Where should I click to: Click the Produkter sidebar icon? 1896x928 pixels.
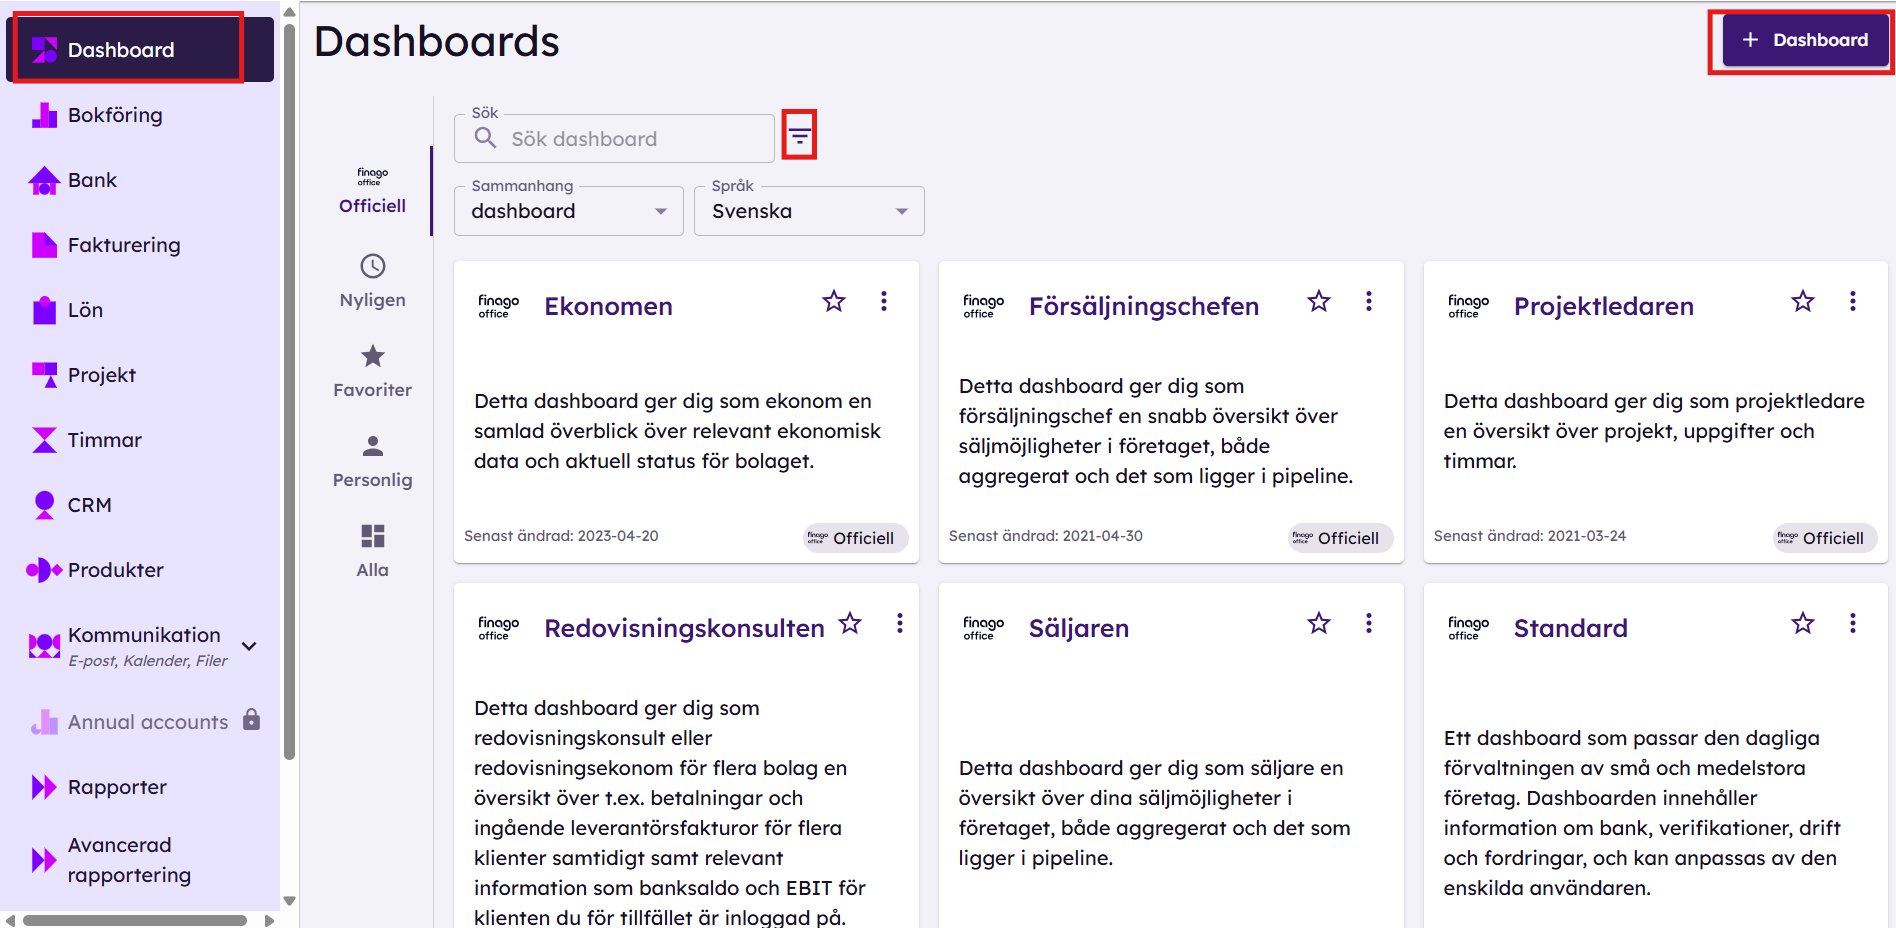click(x=44, y=570)
